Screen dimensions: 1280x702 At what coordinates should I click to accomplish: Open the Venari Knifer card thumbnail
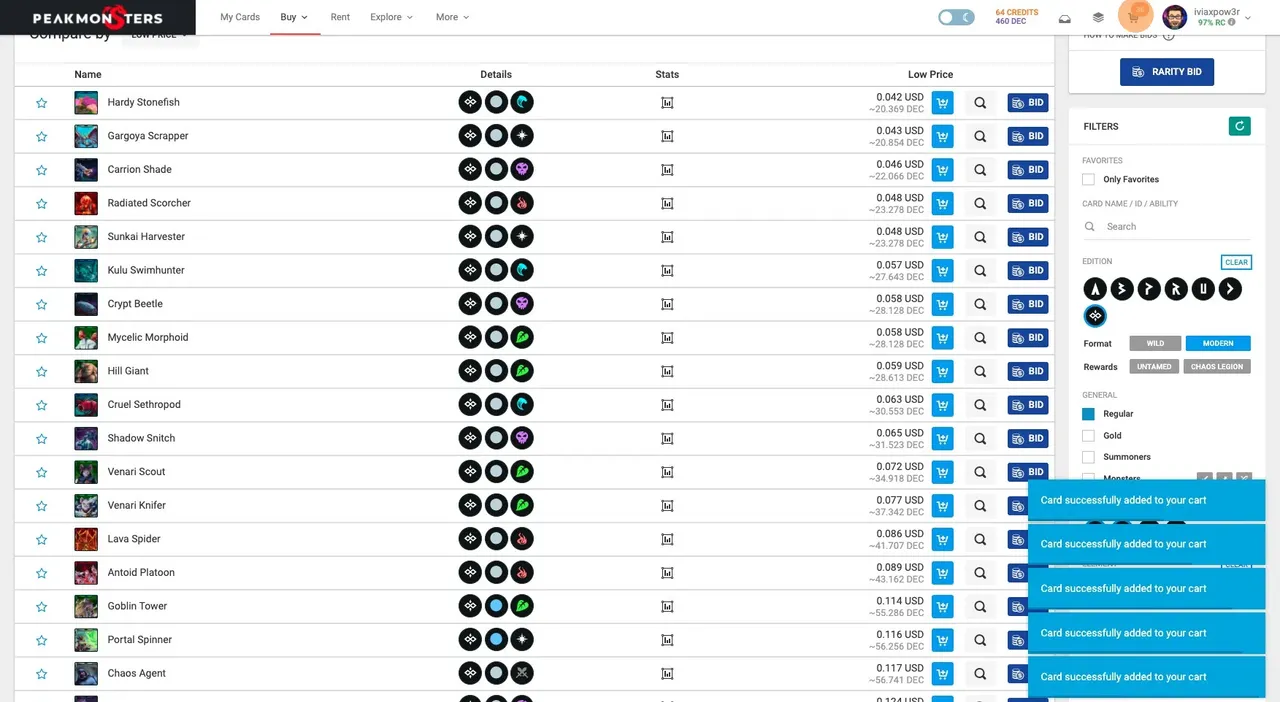[x=86, y=505]
